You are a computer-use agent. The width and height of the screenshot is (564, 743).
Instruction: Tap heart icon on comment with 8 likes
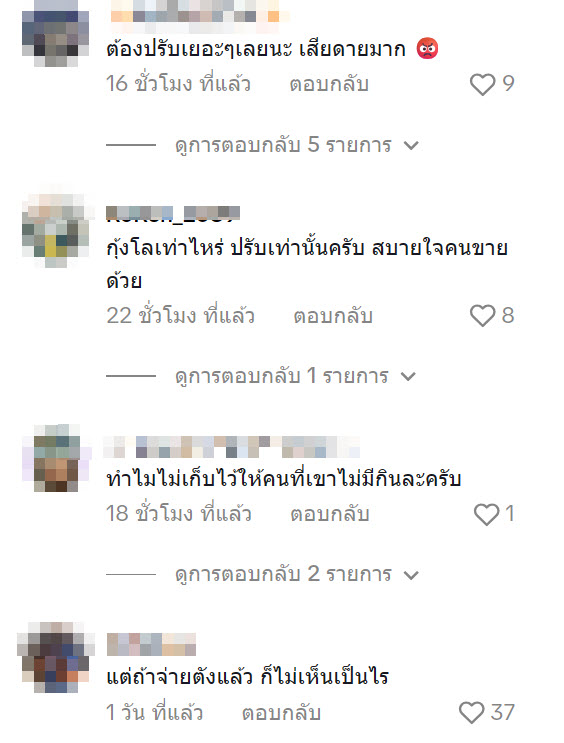tap(482, 316)
